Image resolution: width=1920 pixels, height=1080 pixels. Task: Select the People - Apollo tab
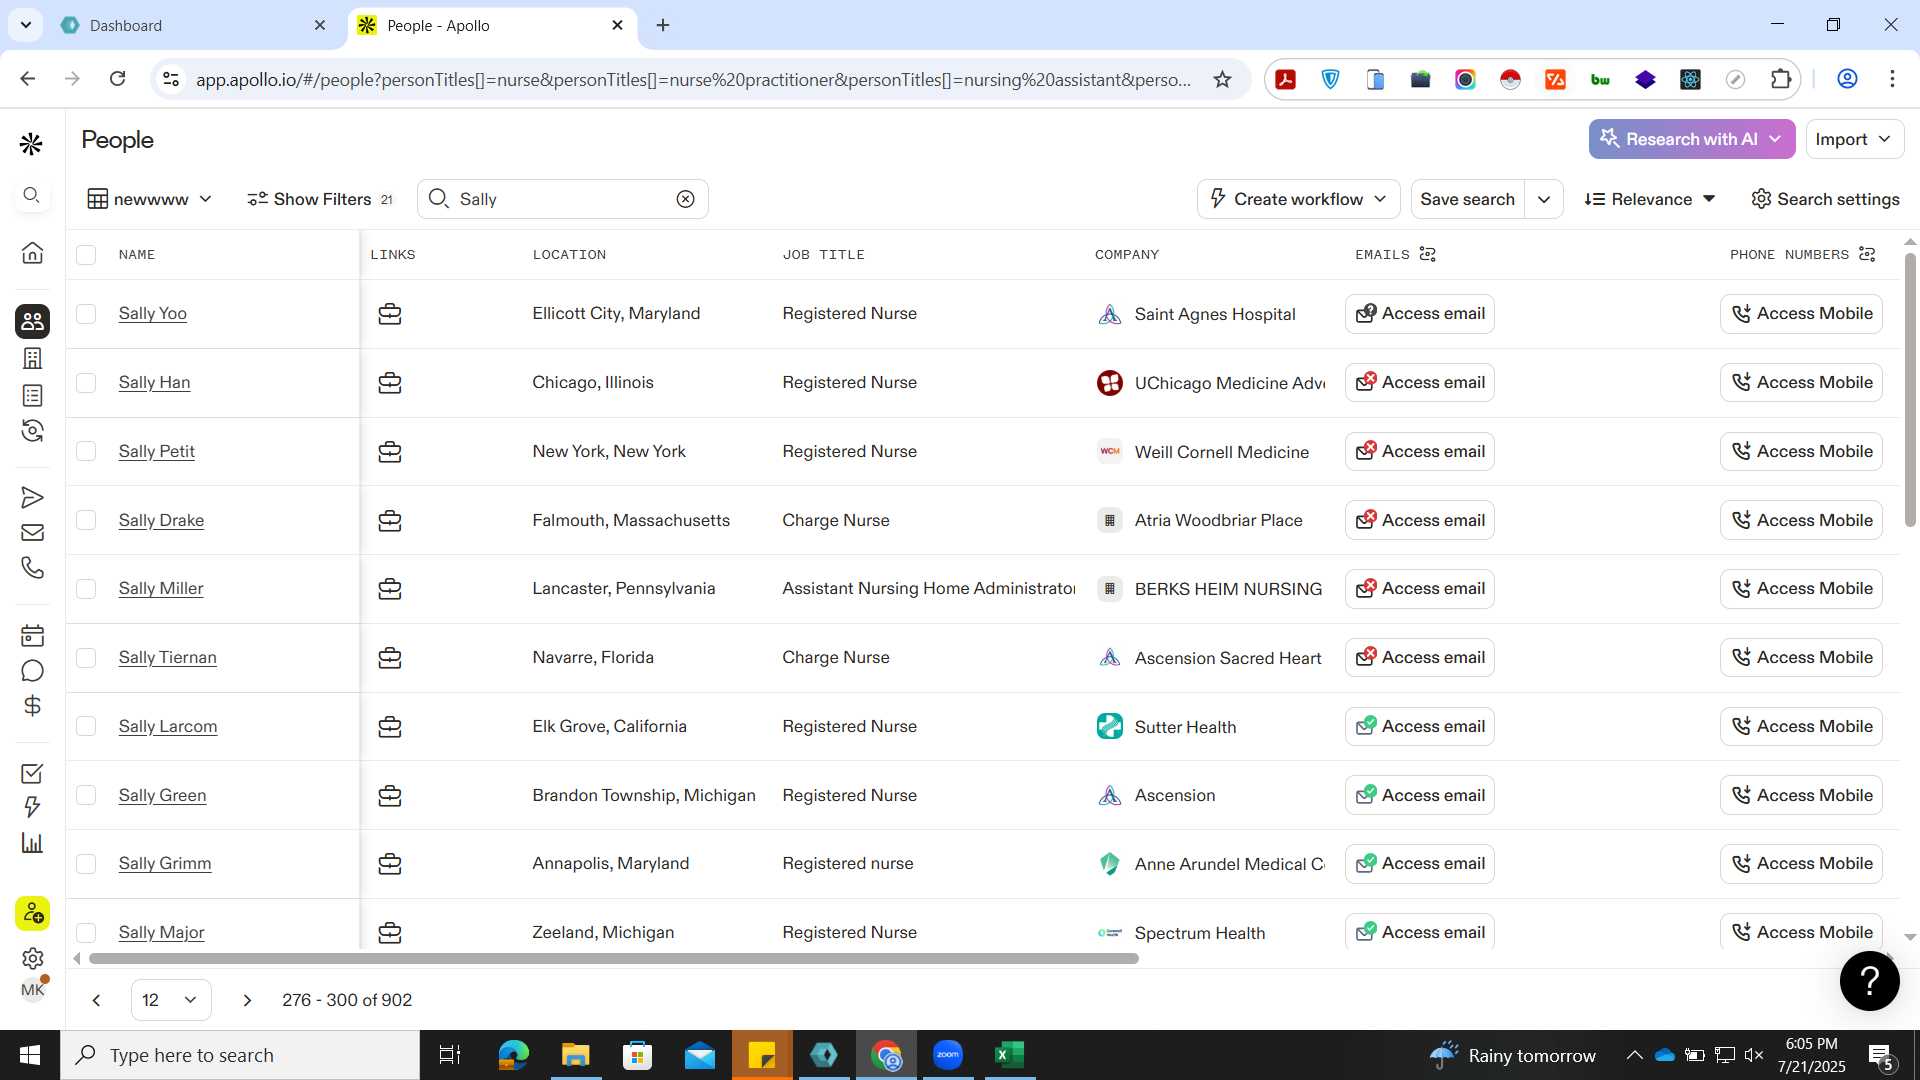(x=490, y=25)
